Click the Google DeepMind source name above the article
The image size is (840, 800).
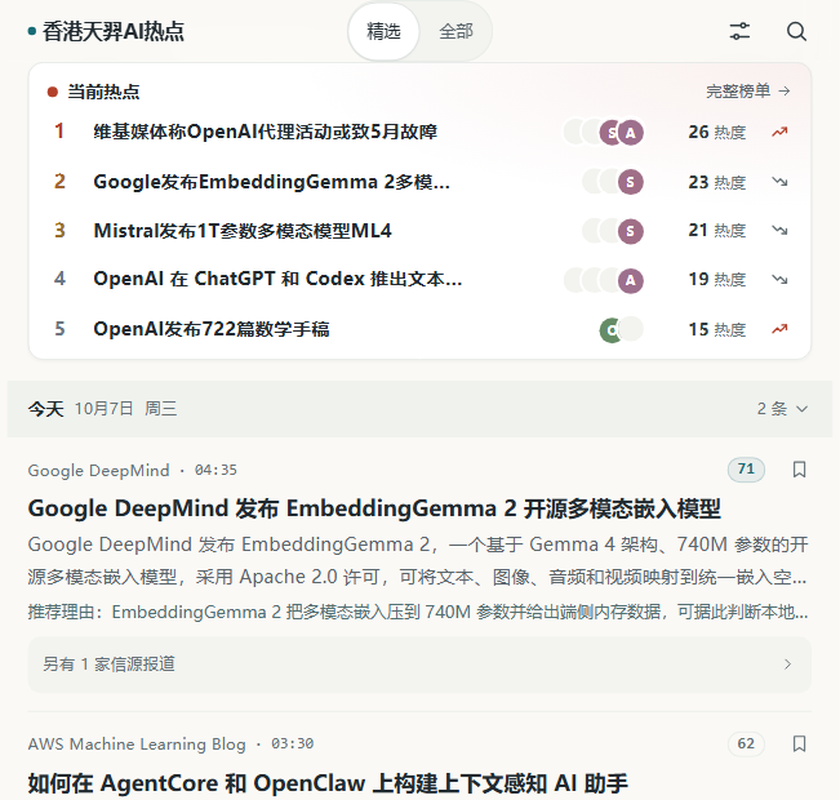point(99,470)
